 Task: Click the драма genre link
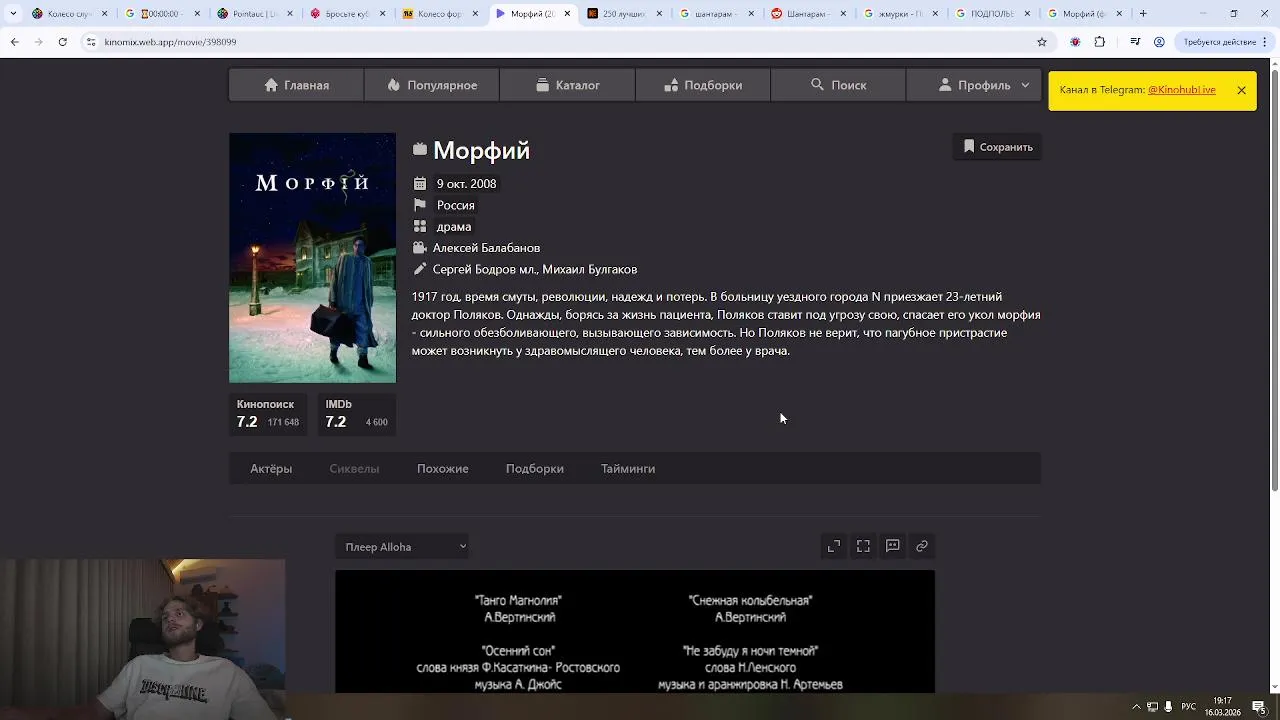(x=454, y=226)
